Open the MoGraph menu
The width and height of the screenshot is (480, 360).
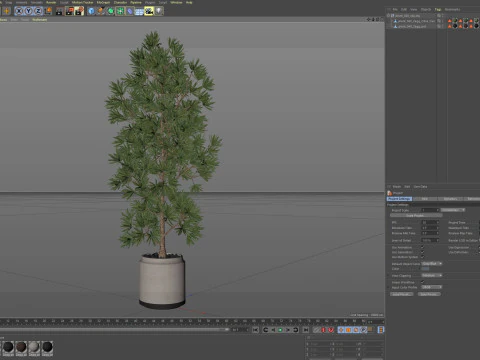point(103,2)
